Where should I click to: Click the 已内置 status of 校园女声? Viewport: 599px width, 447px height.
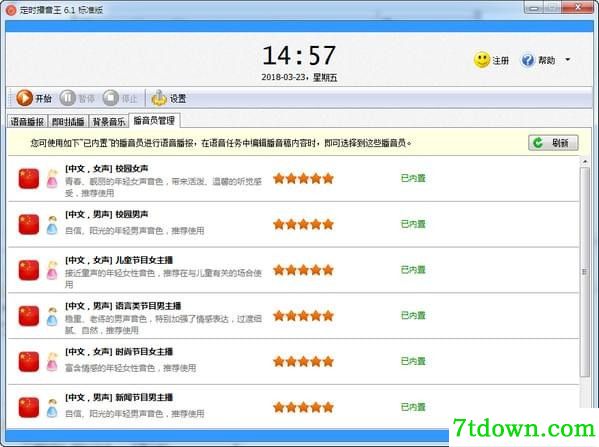coord(413,178)
